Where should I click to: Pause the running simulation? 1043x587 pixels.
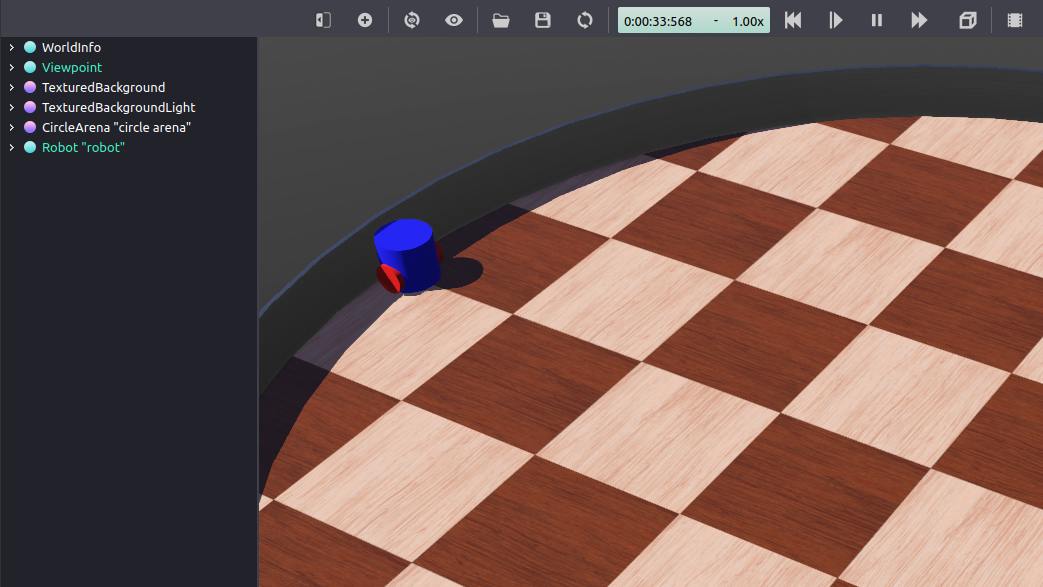(877, 20)
